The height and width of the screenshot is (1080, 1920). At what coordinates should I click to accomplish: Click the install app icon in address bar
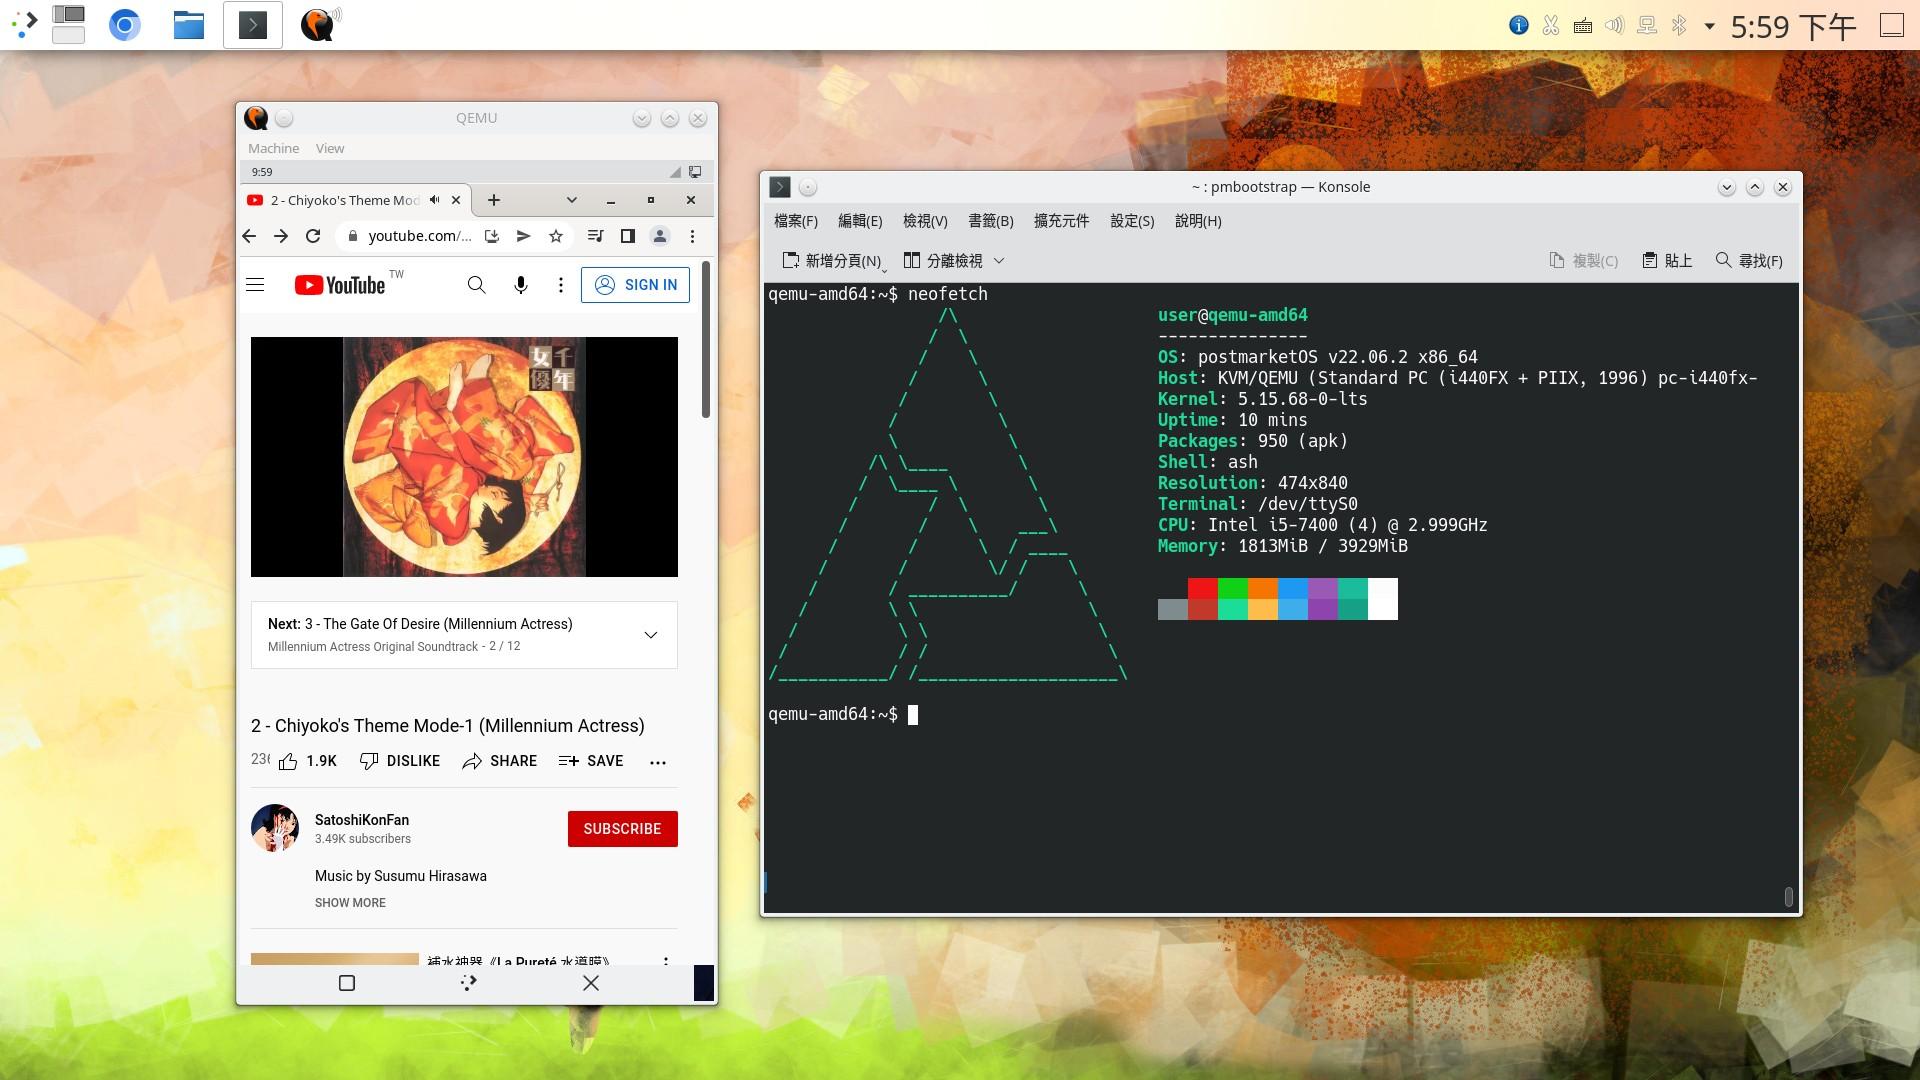tap(492, 236)
